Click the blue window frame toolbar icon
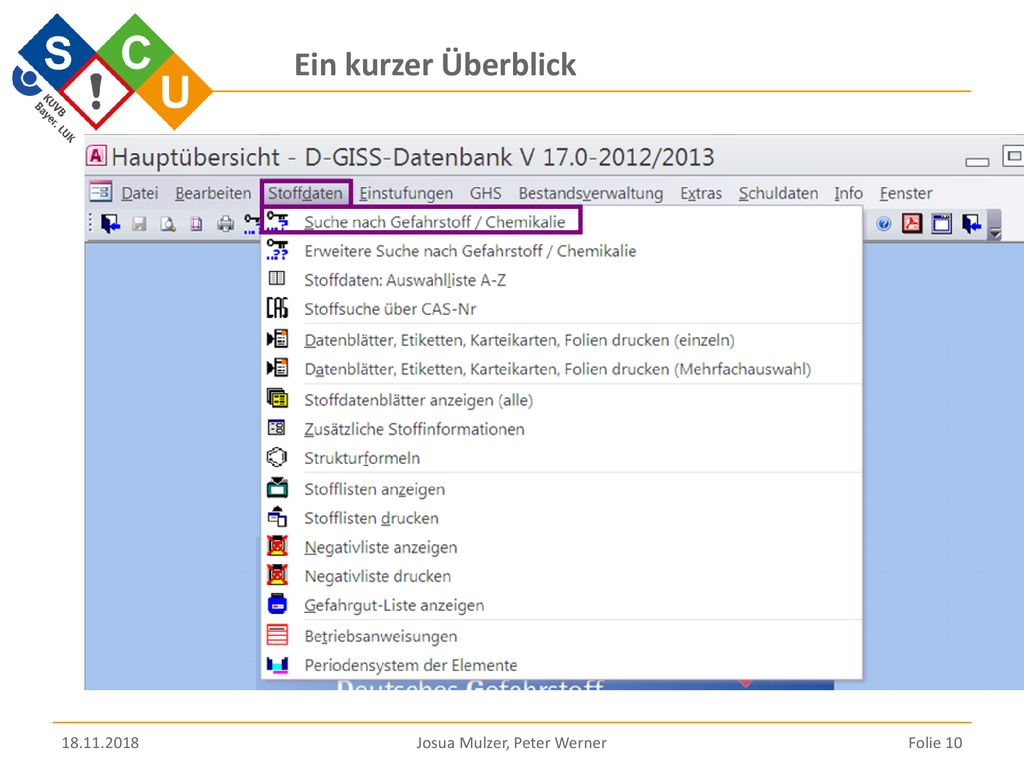The width and height of the screenshot is (1024, 768). click(x=941, y=223)
